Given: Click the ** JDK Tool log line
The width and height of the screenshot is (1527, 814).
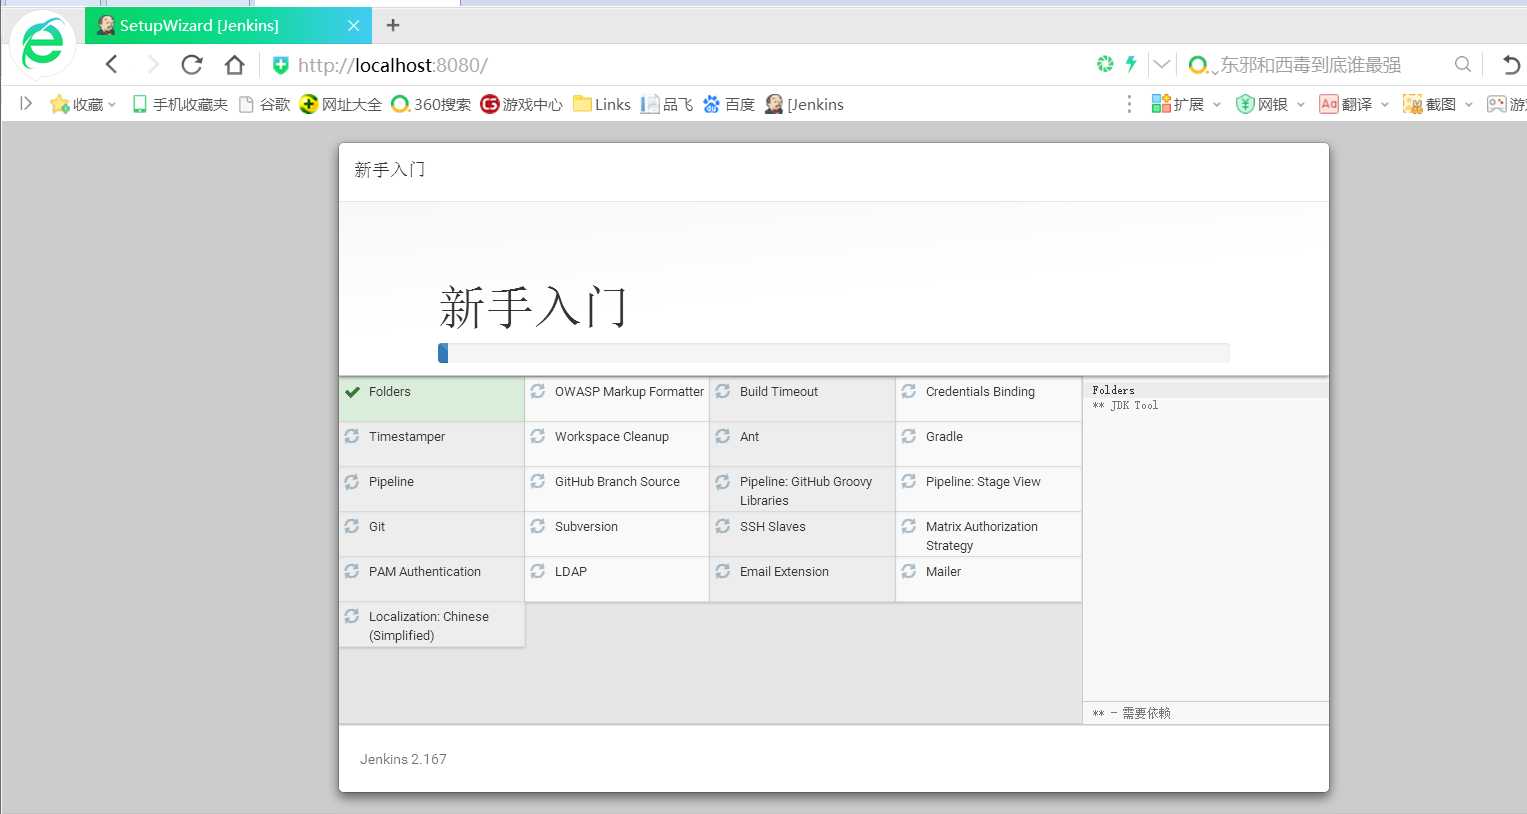Looking at the screenshot, I should point(1125,405).
